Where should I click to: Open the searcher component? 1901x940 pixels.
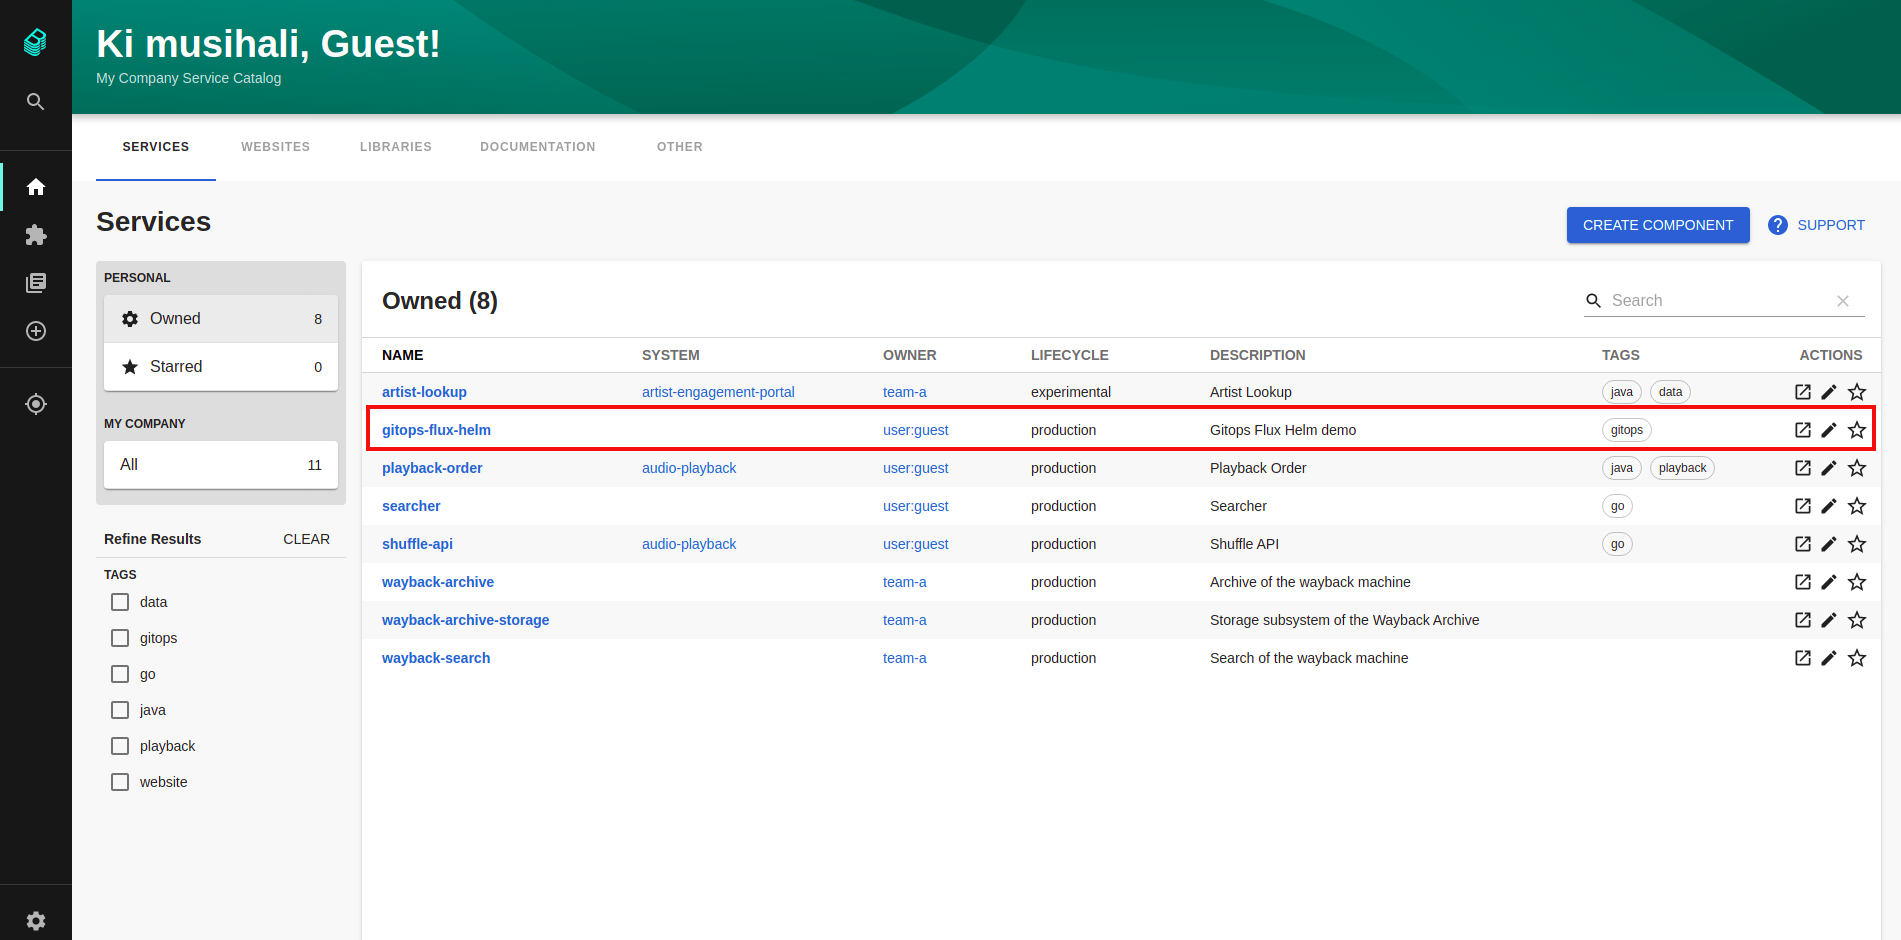411,506
